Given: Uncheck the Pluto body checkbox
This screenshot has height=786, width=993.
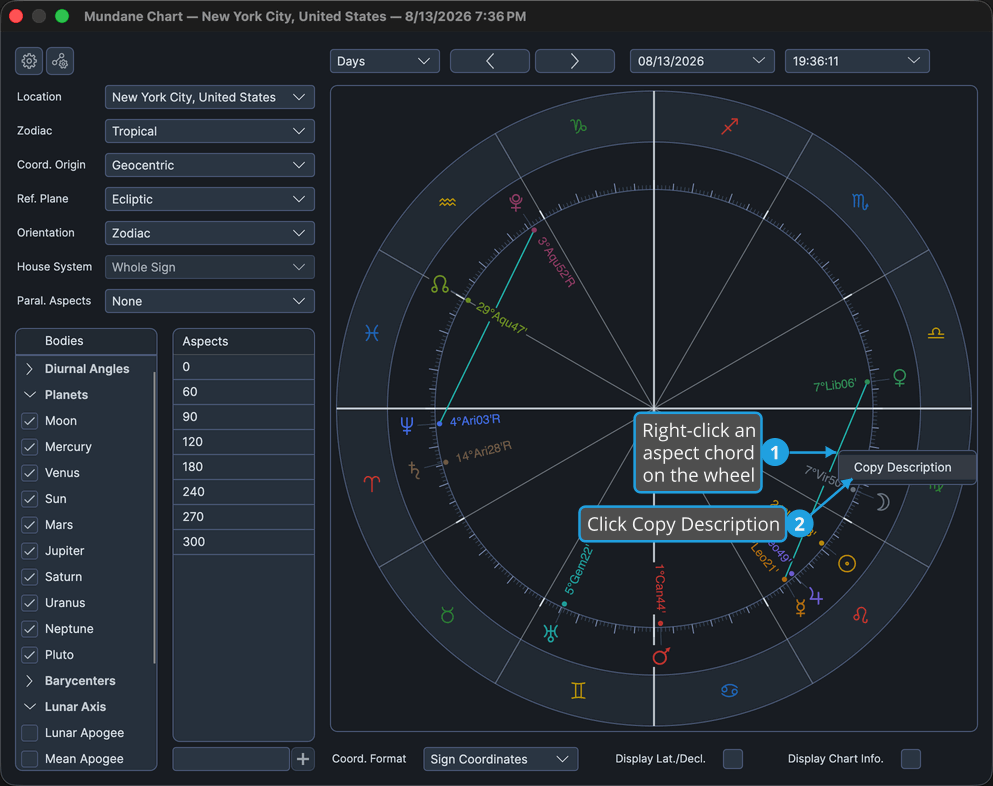Looking at the screenshot, I should [x=30, y=654].
